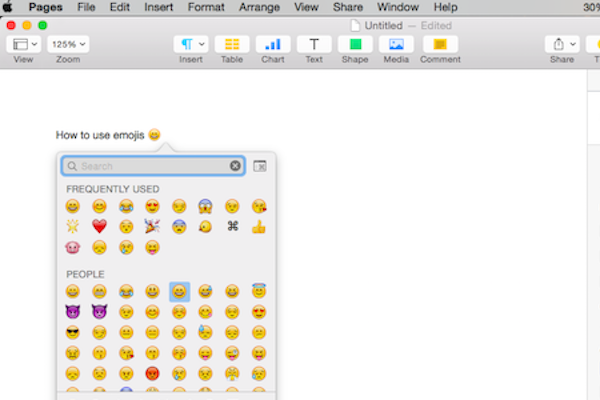Open the Insert menu in menu bar
This screenshot has height=400, width=600.
click(x=158, y=7)
